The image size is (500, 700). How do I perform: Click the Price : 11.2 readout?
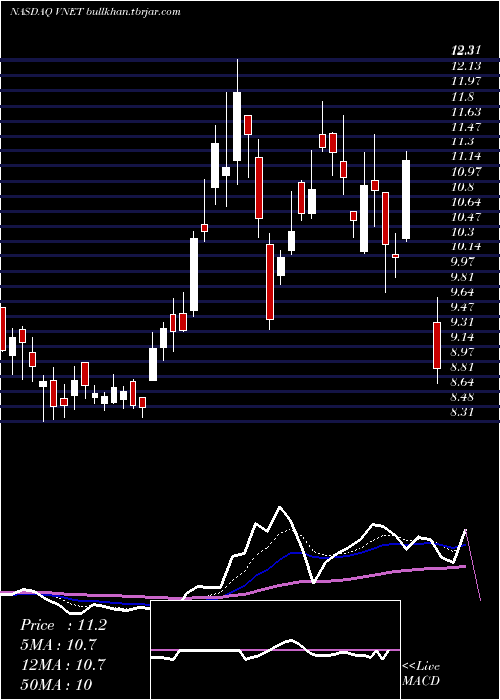63,625
